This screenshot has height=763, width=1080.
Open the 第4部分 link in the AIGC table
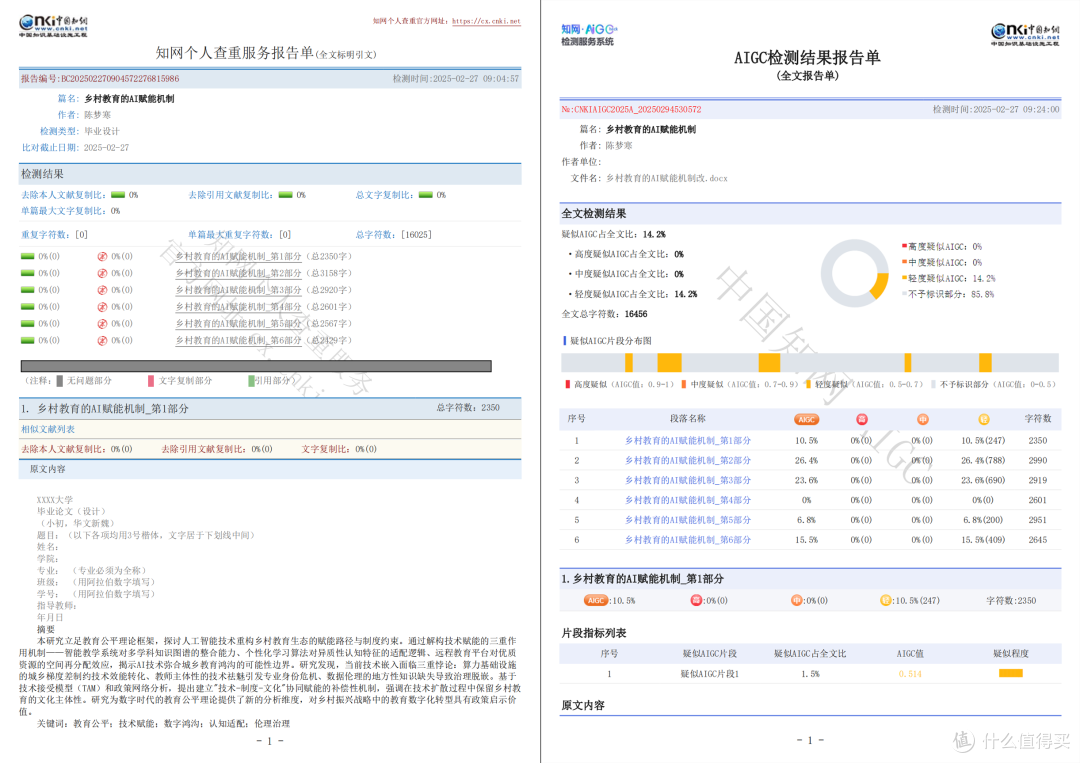[687, 500]
